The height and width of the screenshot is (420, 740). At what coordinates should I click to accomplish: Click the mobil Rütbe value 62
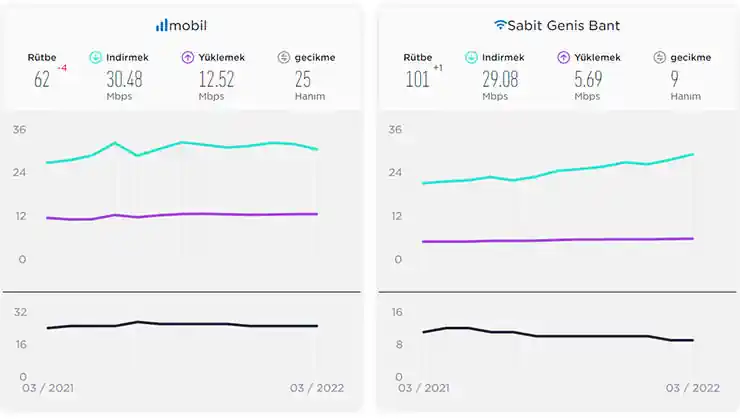pos(42,80)
